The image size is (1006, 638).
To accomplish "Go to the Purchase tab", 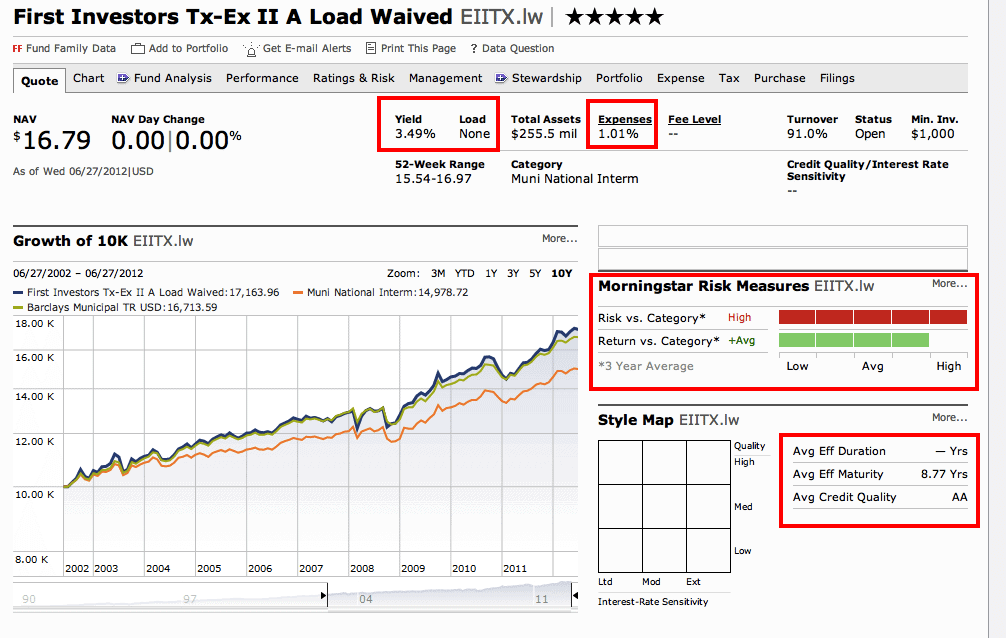I will (x=780, y=78).
